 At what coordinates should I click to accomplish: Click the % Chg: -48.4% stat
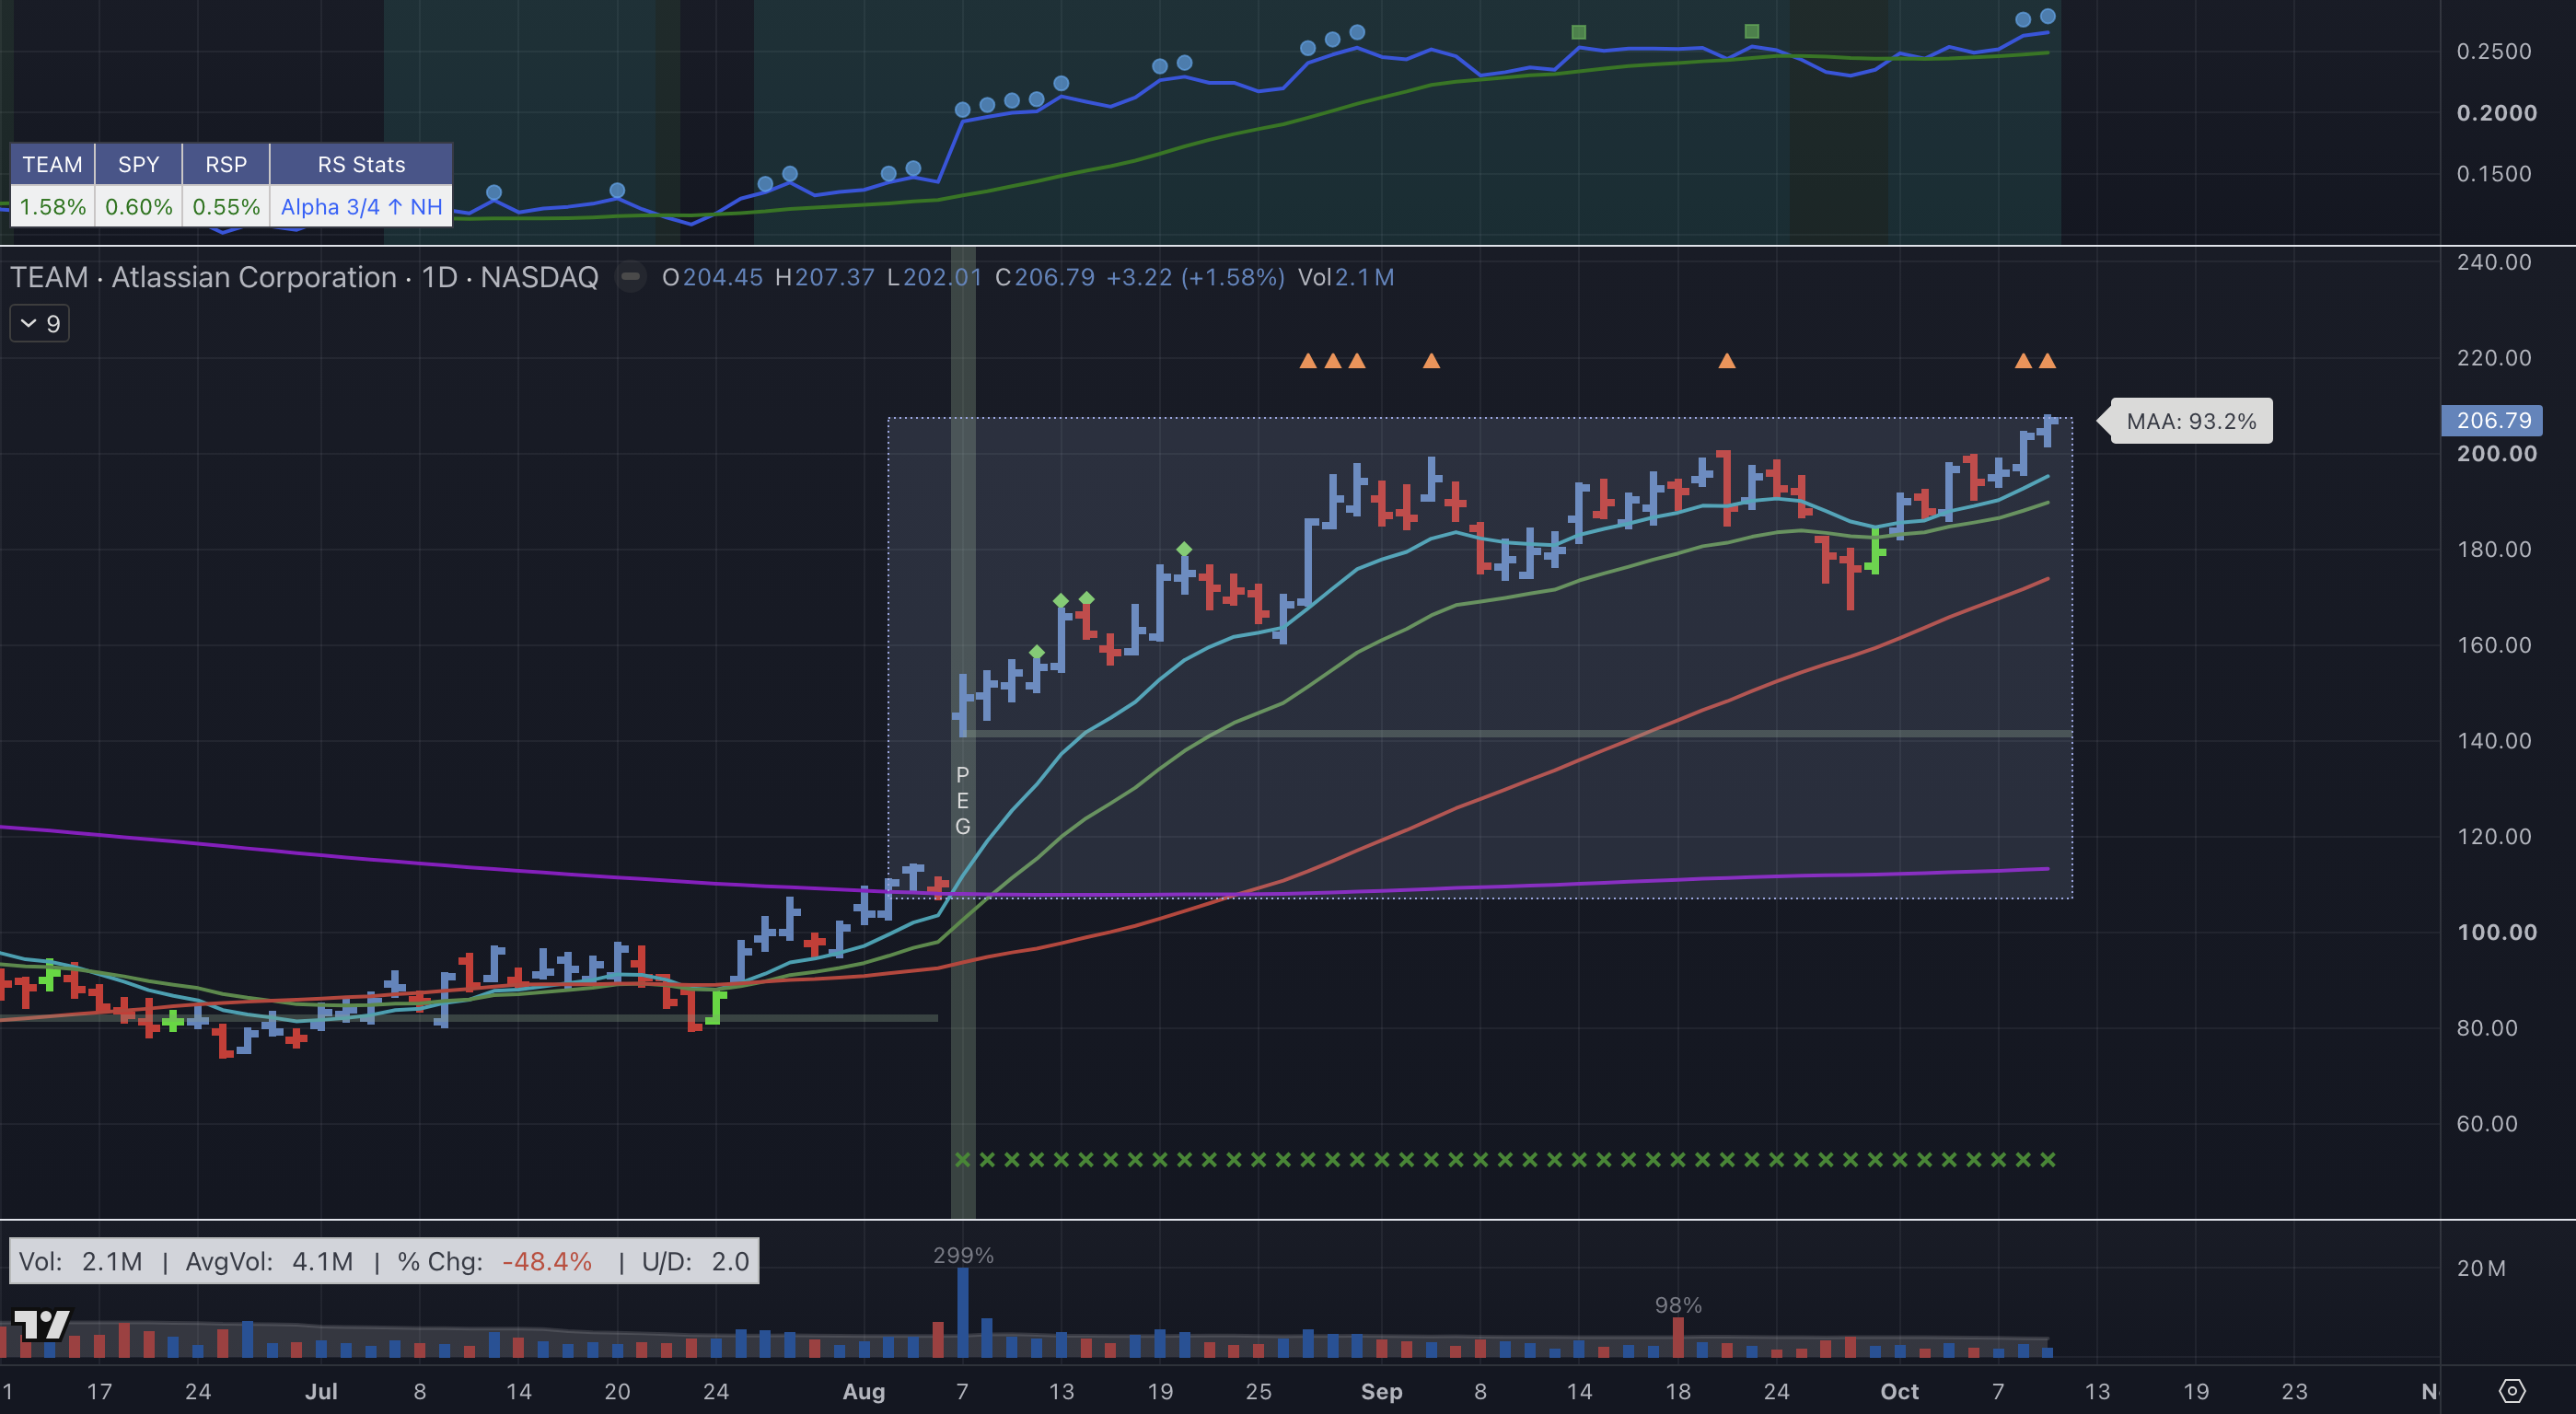pos(495,1261)
